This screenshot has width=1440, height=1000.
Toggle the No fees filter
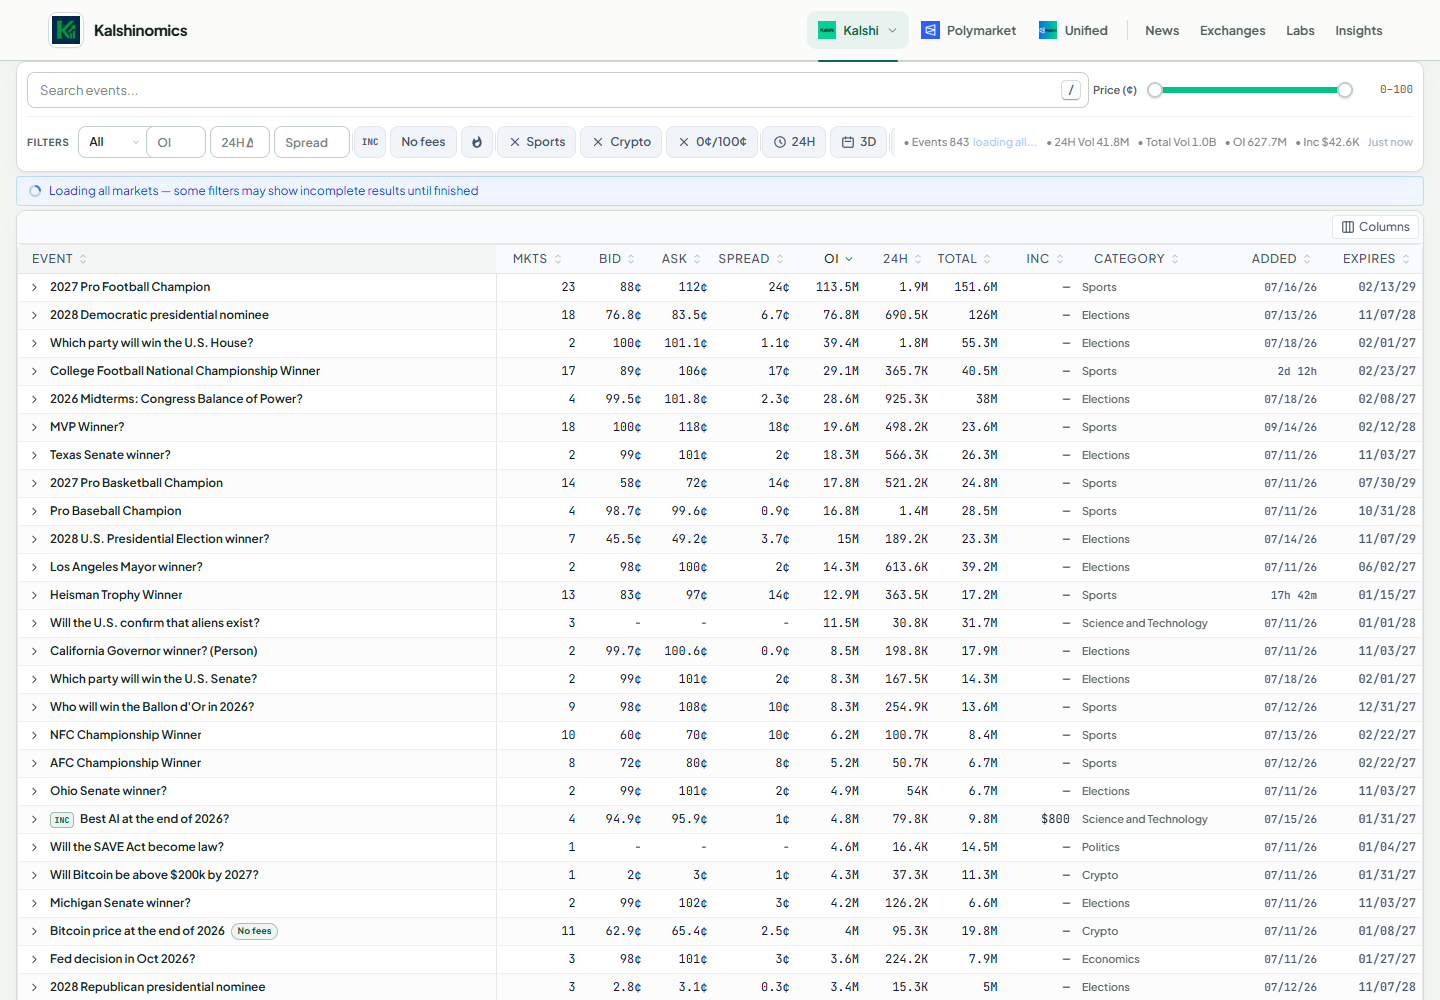coord(423,142)
